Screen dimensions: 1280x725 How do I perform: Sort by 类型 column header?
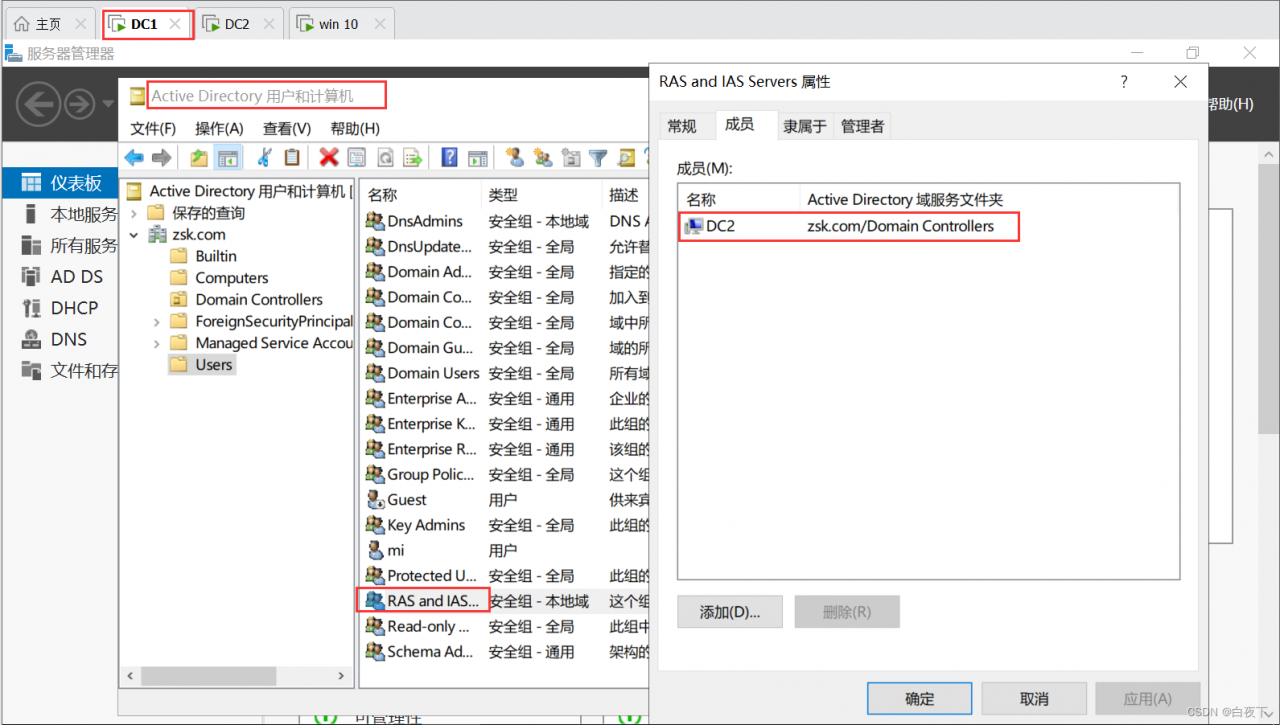click(x=541, y=195)
